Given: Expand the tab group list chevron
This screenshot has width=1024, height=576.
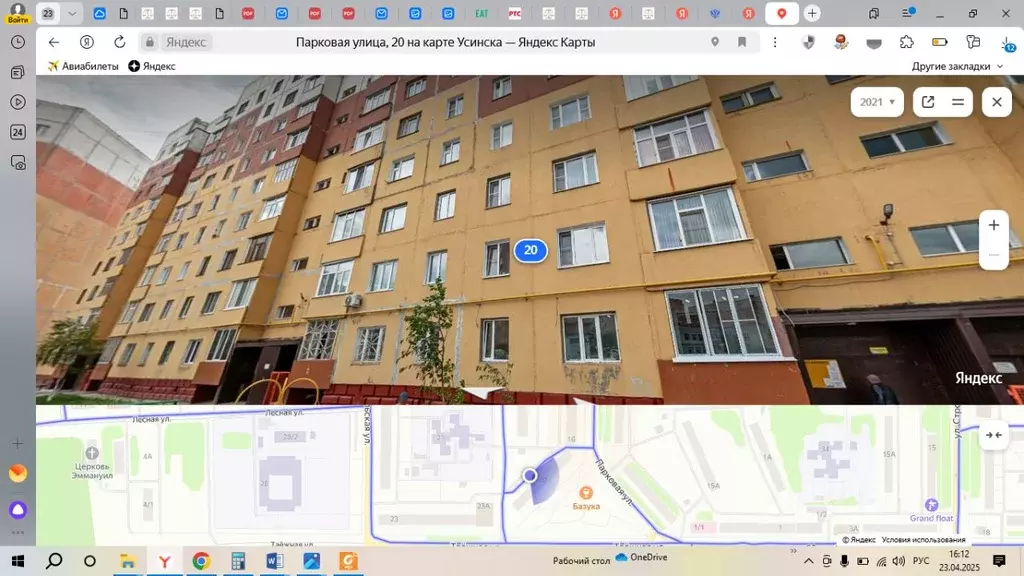Looking at the screenshot, I should point(73,14).
